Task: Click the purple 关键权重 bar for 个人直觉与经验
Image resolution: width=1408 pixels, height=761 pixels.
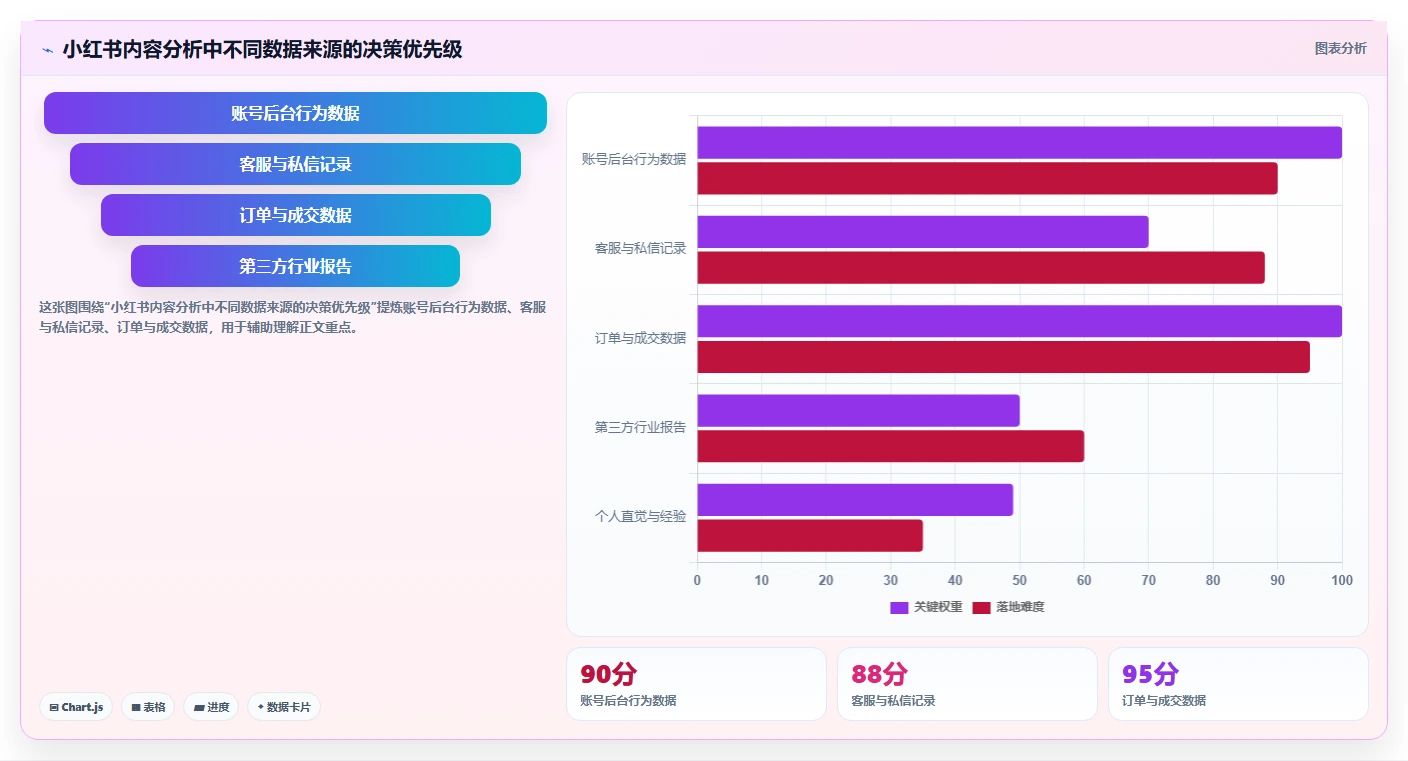Action: point(855,500)
